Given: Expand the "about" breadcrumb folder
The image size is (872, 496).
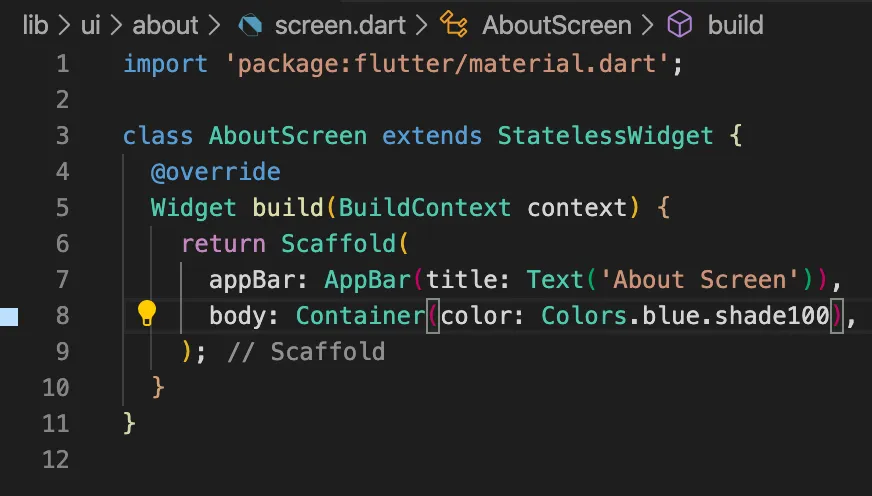Looking at the screenshot, I should (x=165, y=25).
